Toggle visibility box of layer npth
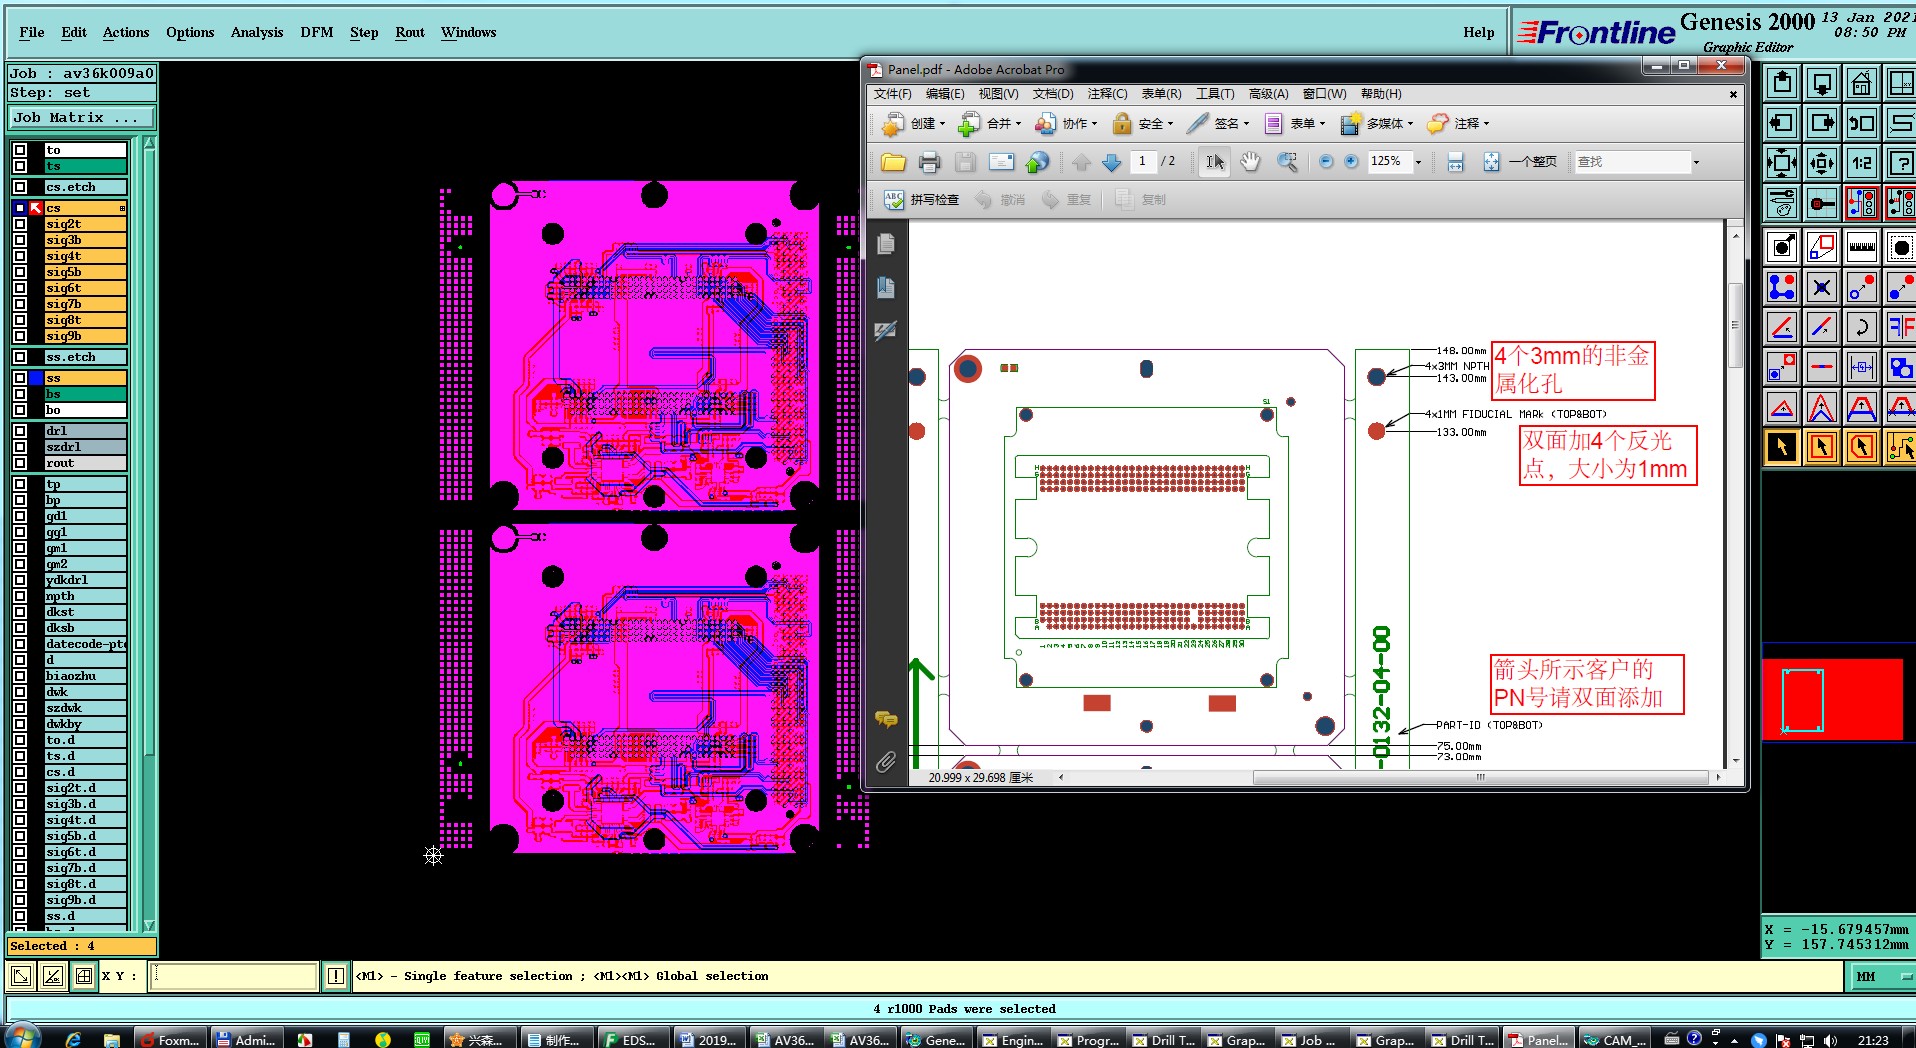 20,596
